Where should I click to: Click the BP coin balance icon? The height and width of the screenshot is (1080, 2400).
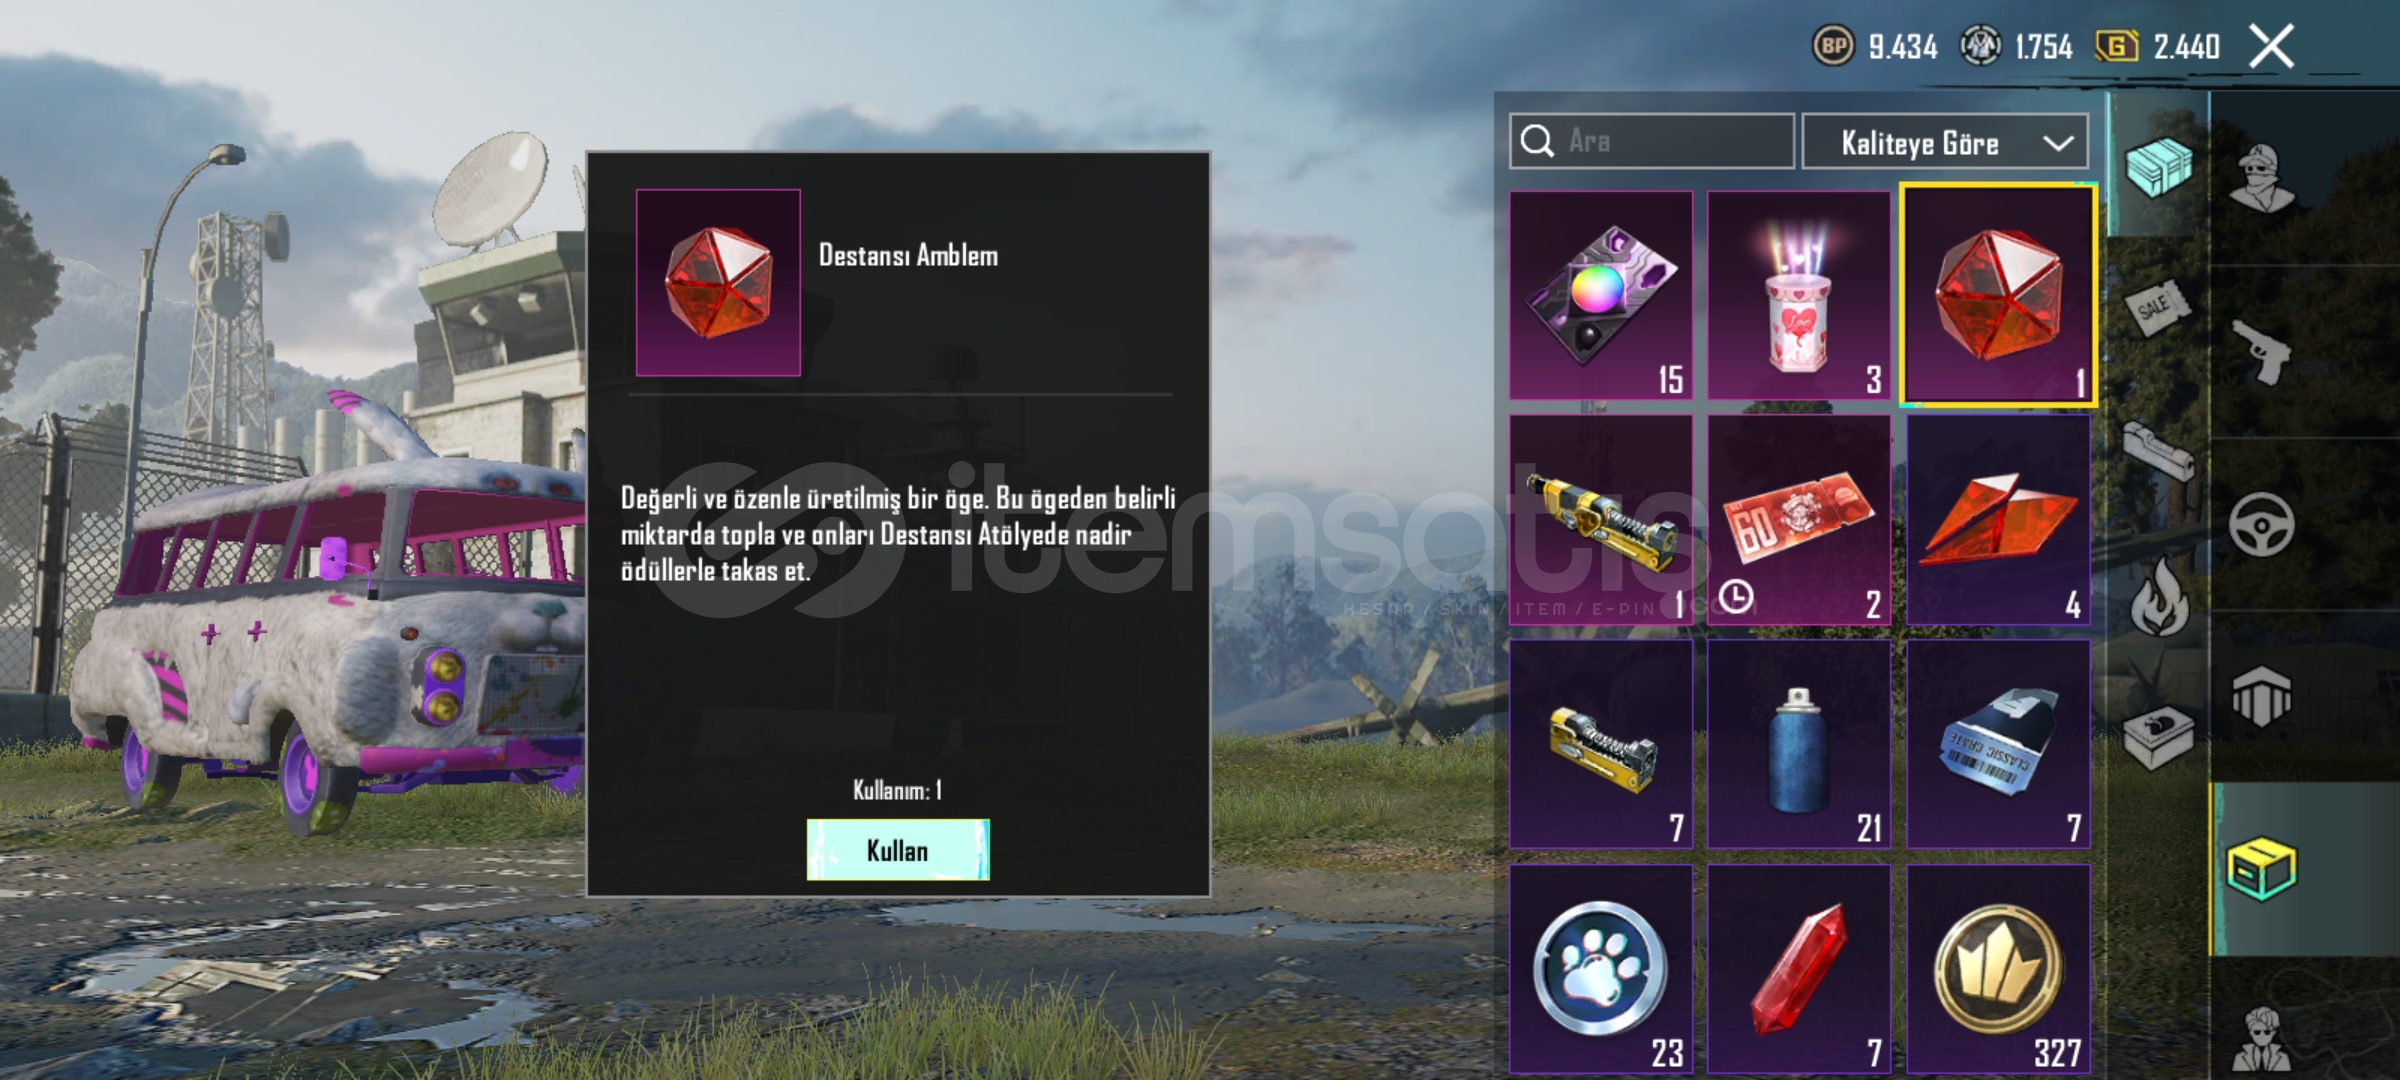pyautogui.click(x=1833, y=46)
